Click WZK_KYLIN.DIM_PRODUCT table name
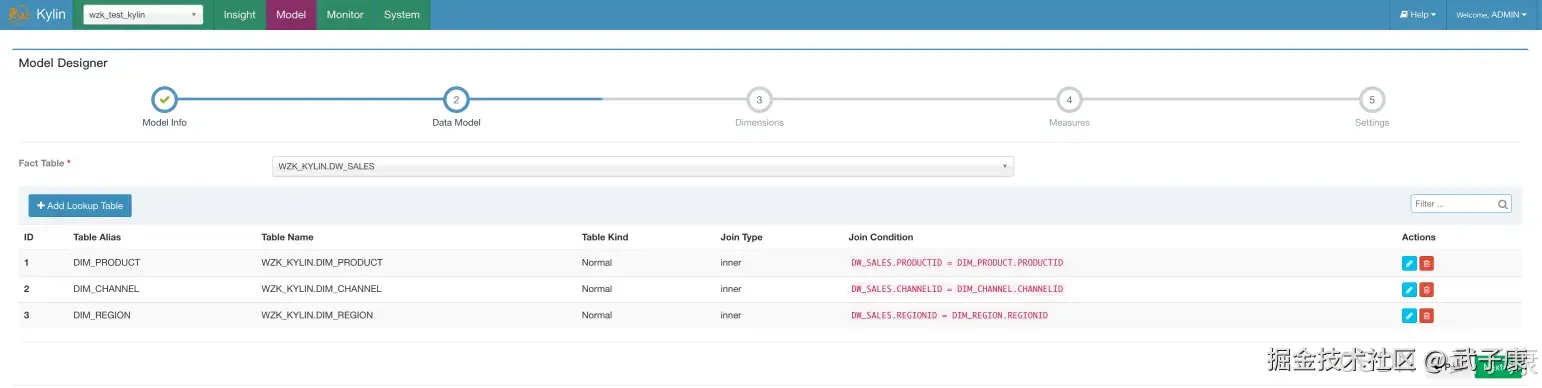Viewport: 1542px width, 388px height. 322,263
